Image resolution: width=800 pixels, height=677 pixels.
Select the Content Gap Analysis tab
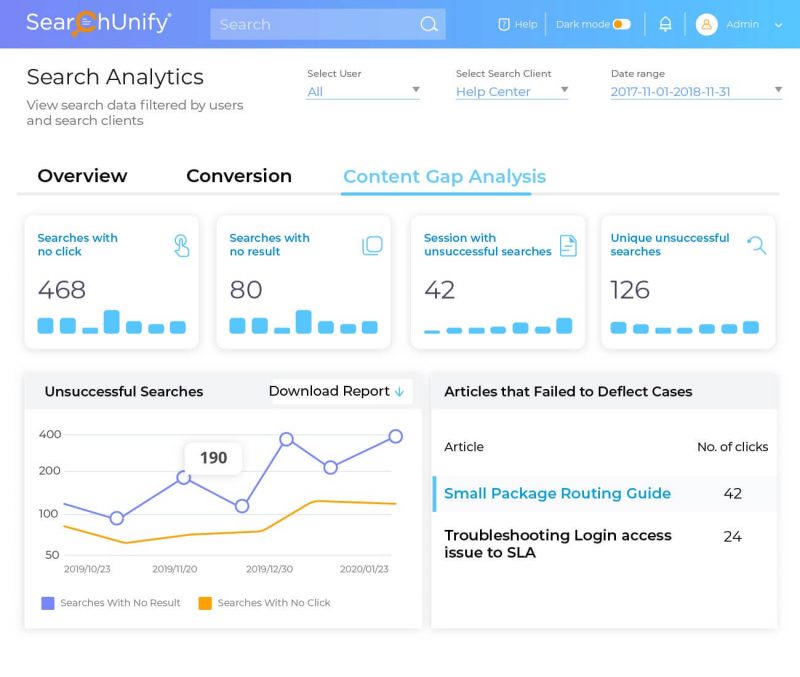(x=444, y=177)
